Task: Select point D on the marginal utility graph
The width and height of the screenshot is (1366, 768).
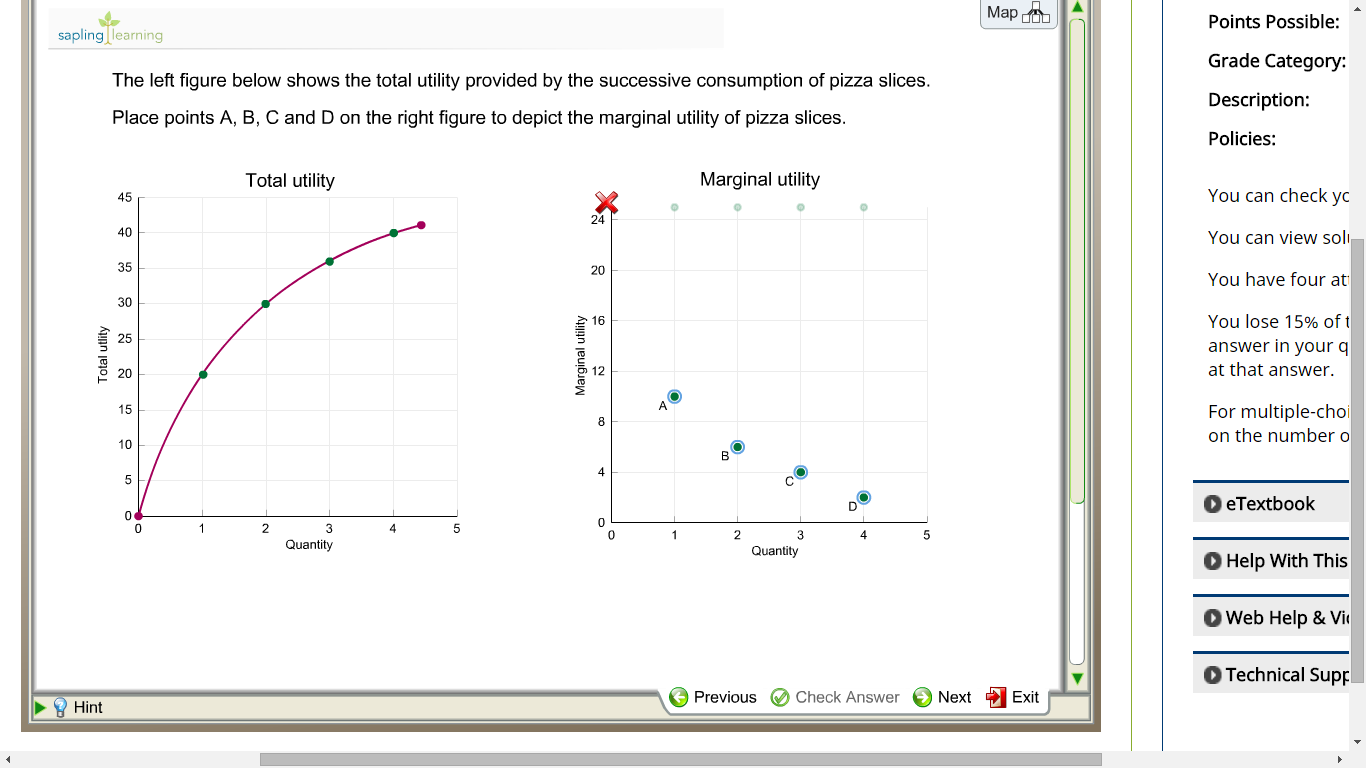Action: tap(864, 496)
